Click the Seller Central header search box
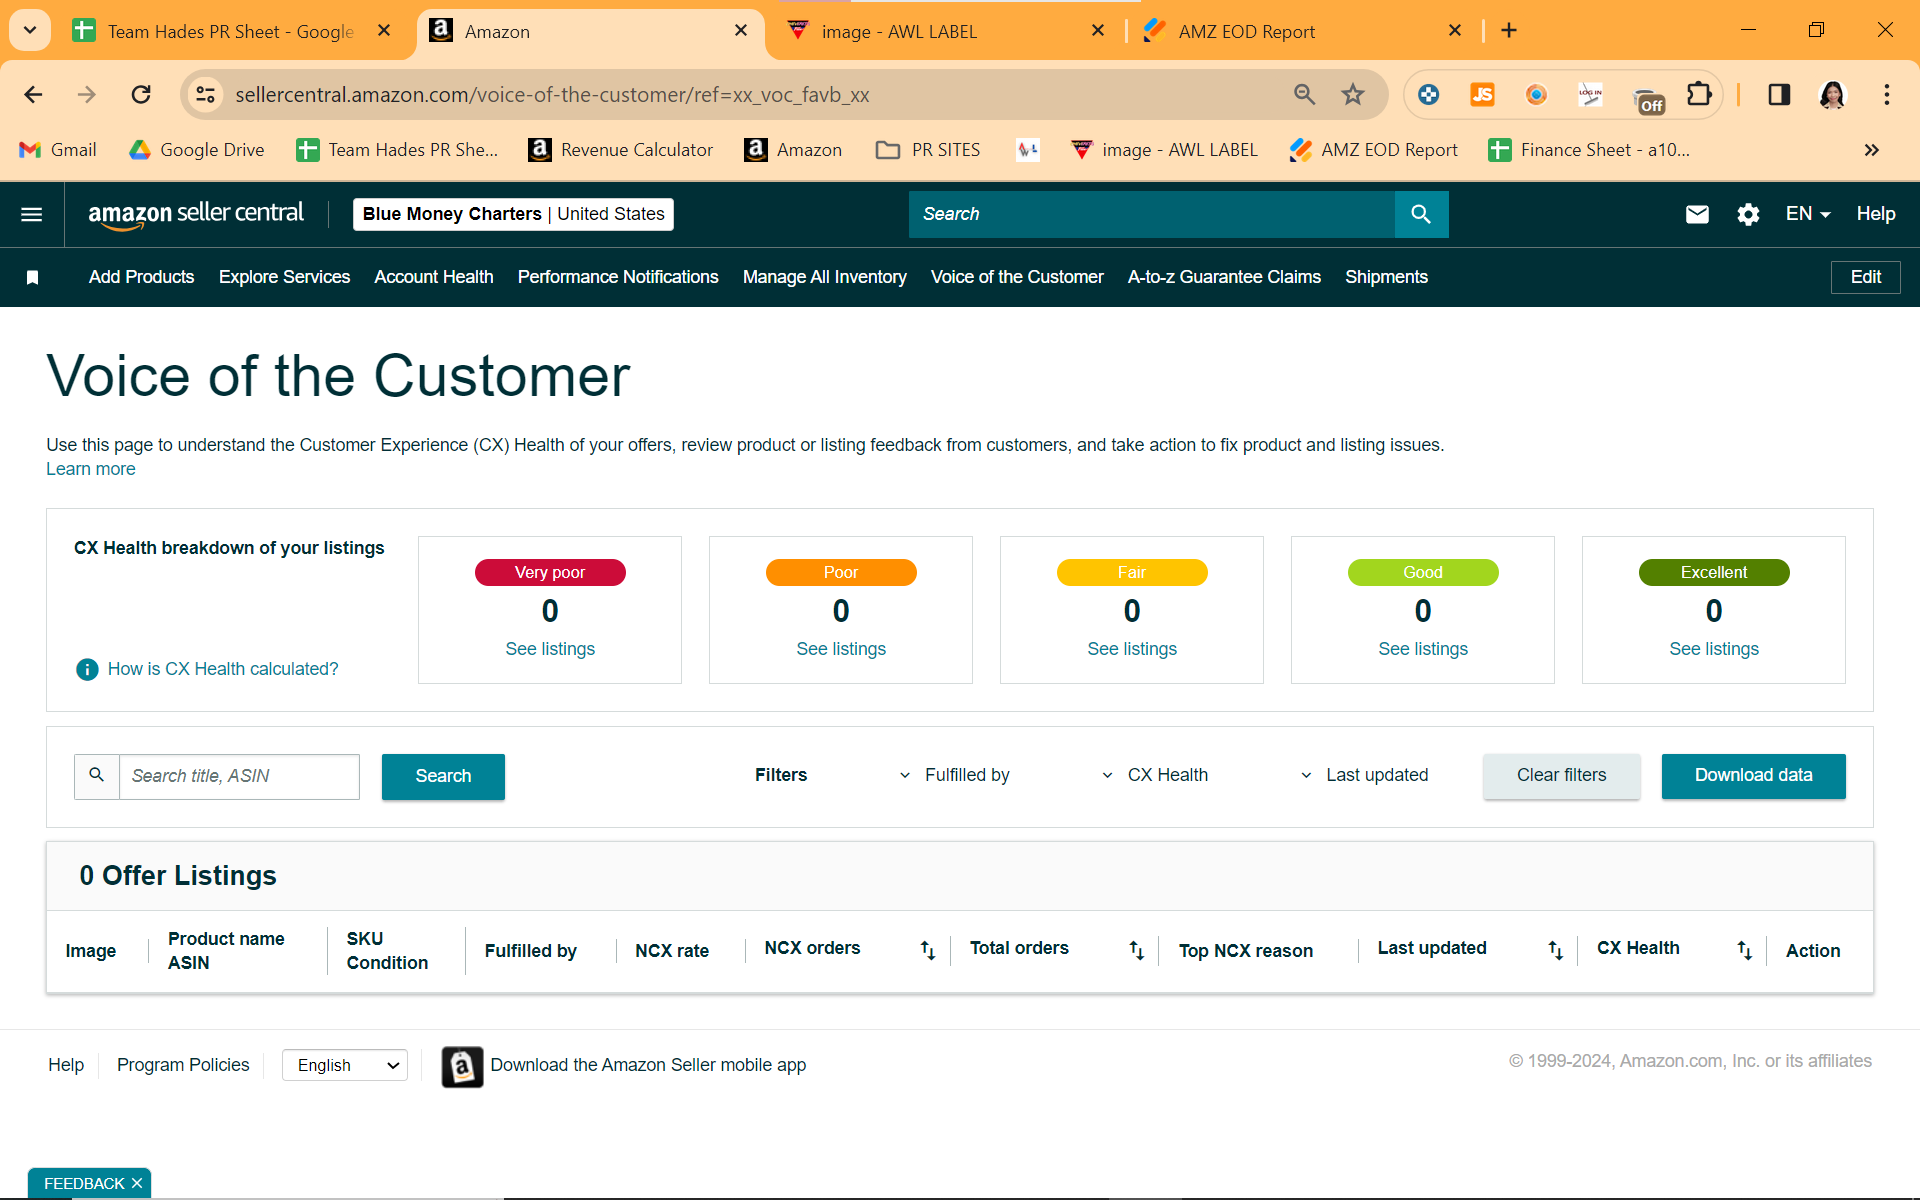The height and width of the screenshot is (1200, 1920). pos(1152,214)
